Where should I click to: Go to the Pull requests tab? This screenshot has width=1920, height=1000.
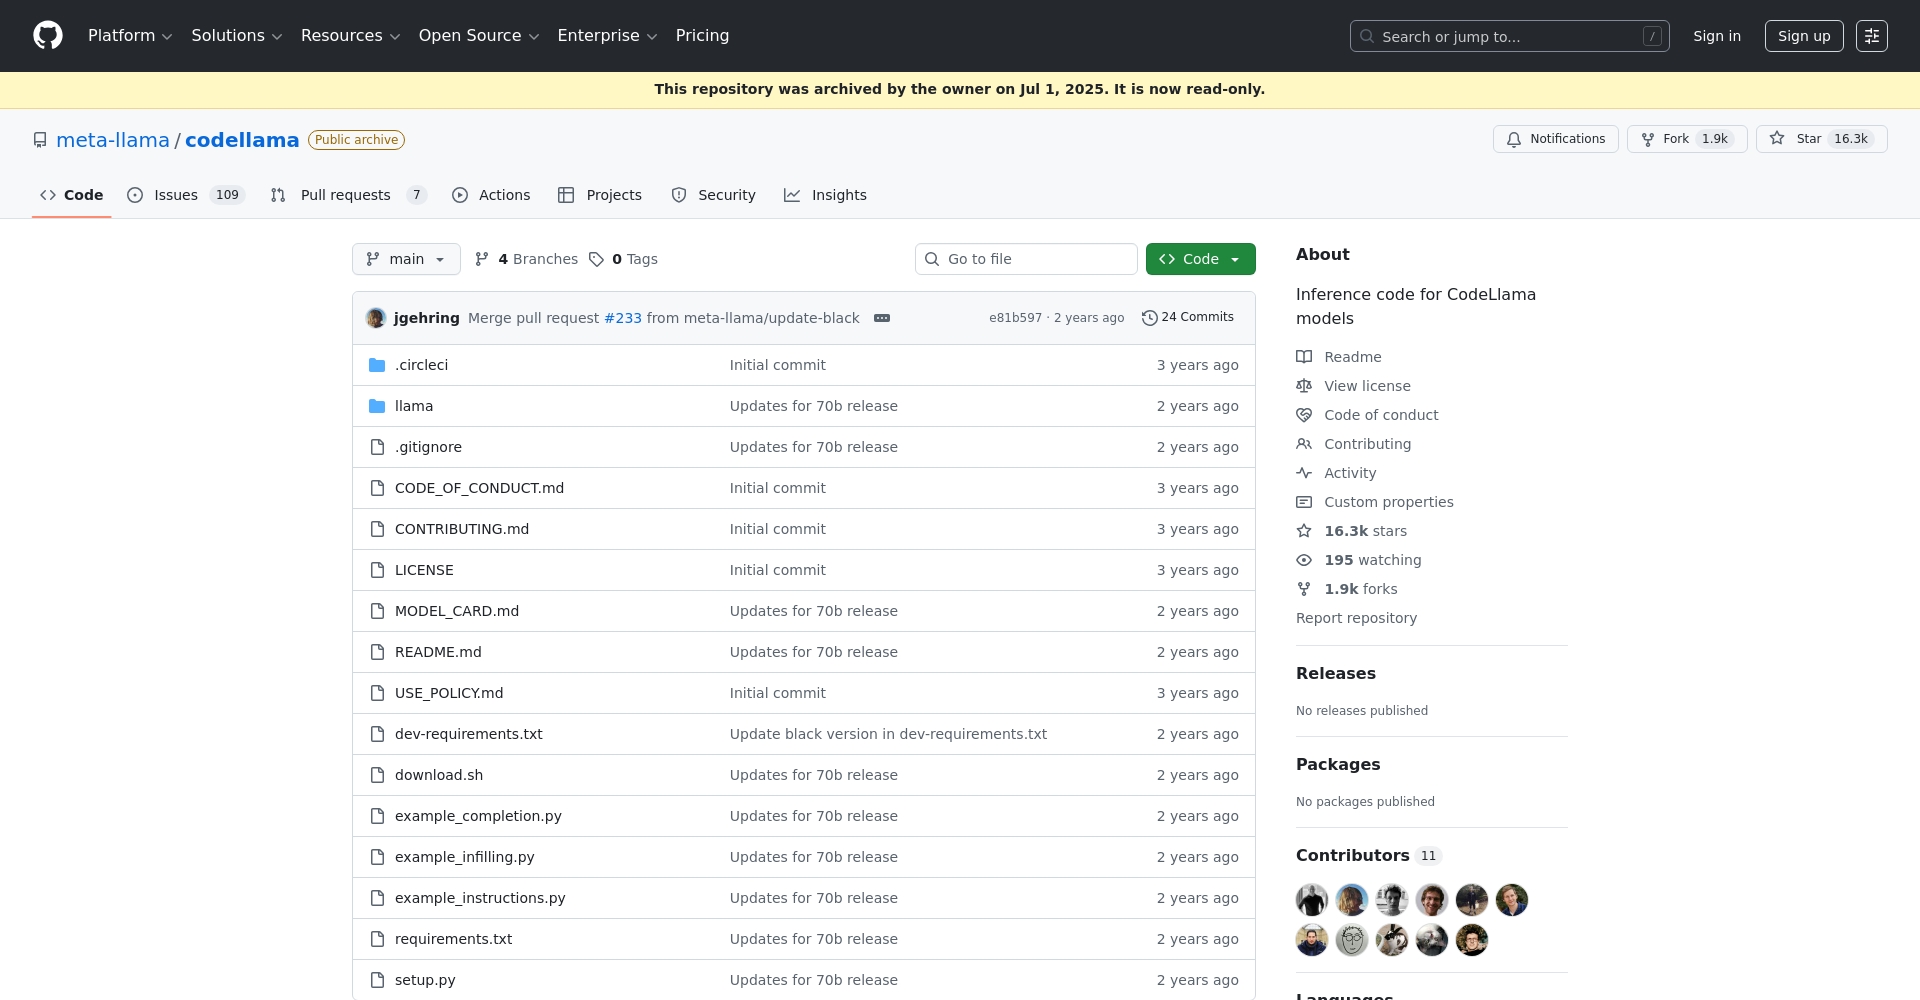[345, 195]
